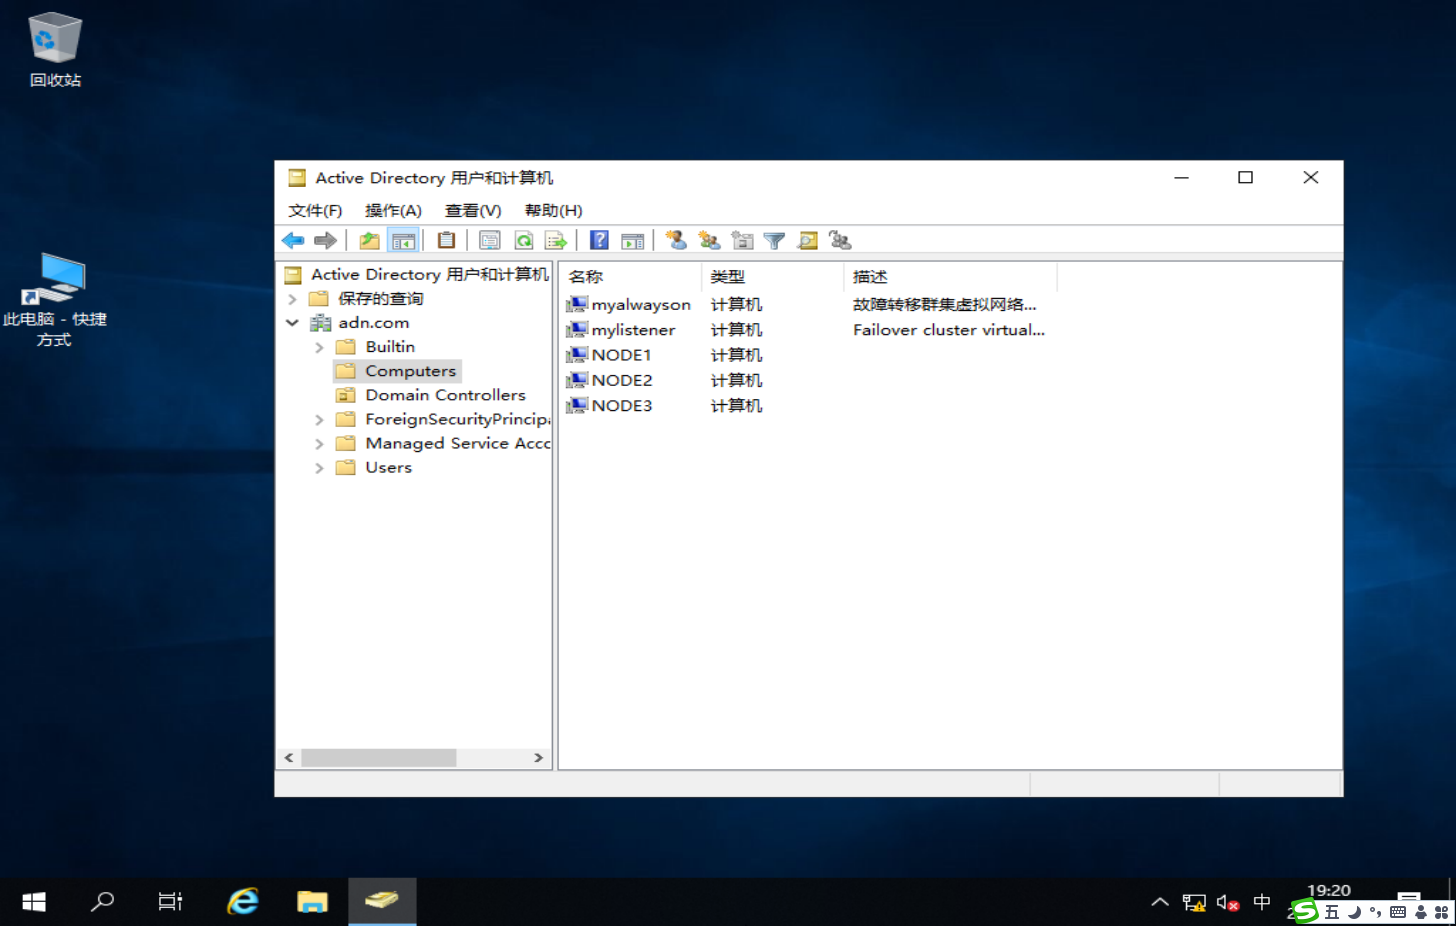This screenshot has height=926, width=1456.
Task: Click the description 'Failover cluster virtual...'
Action: pos(948,329)
